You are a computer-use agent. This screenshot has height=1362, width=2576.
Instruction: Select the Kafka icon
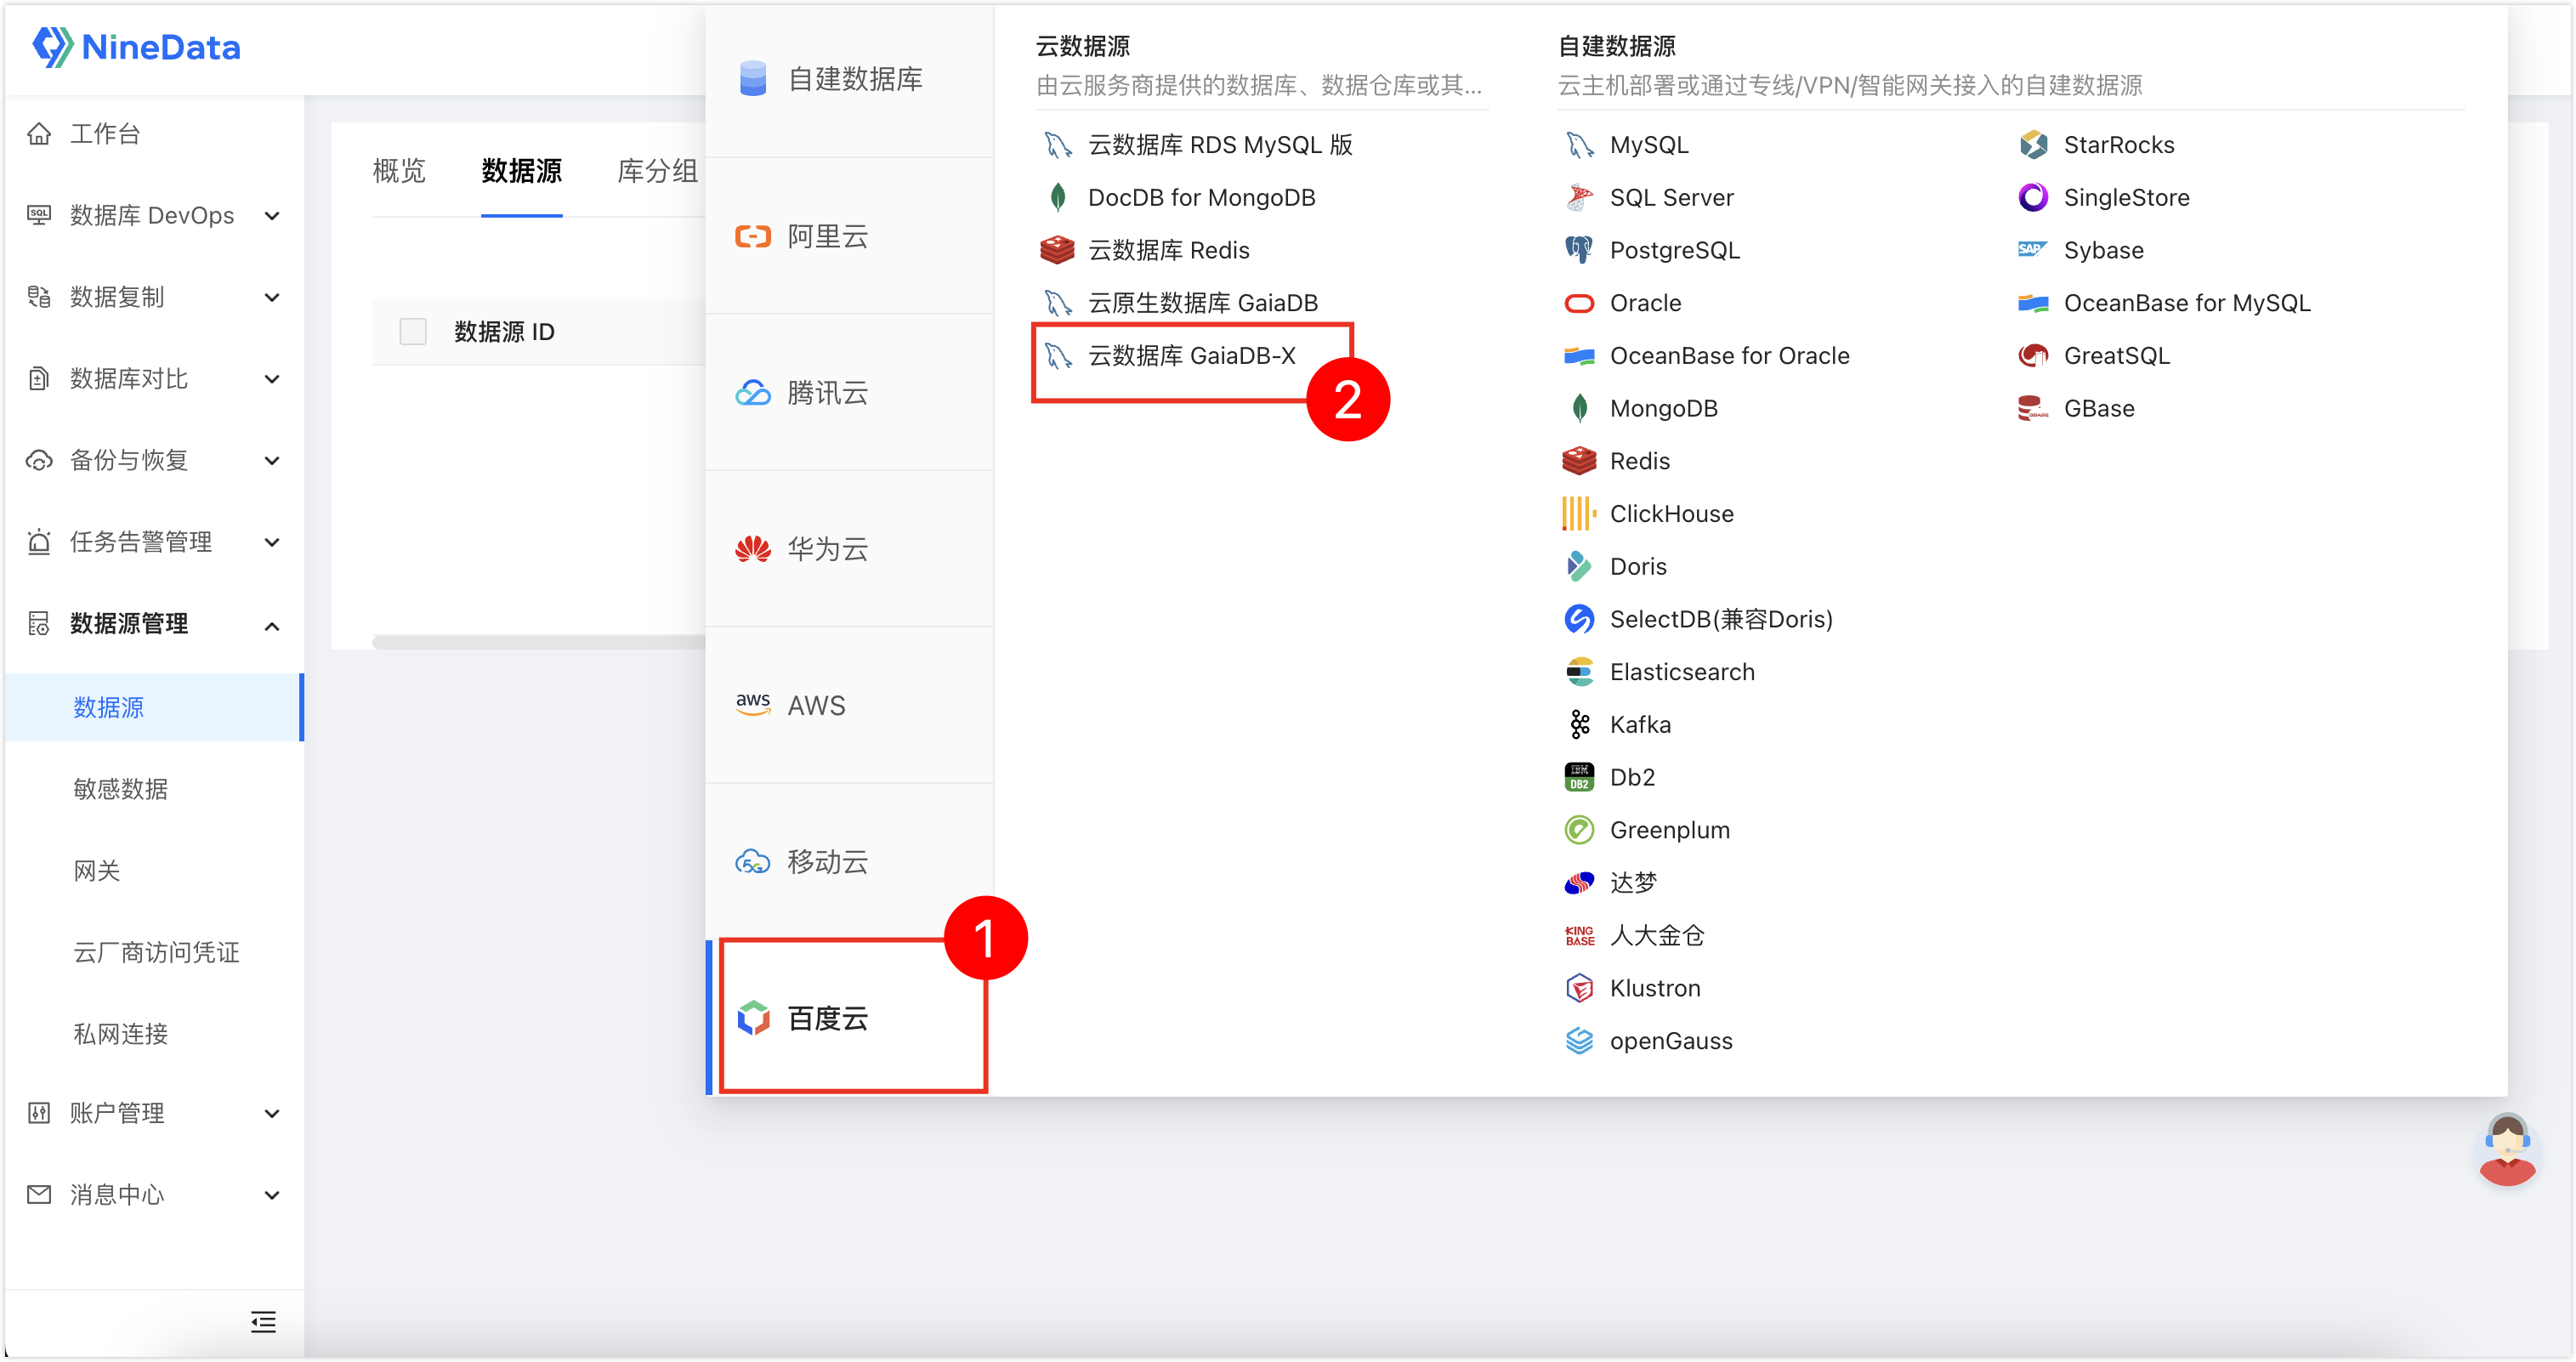coord(1579,725)
